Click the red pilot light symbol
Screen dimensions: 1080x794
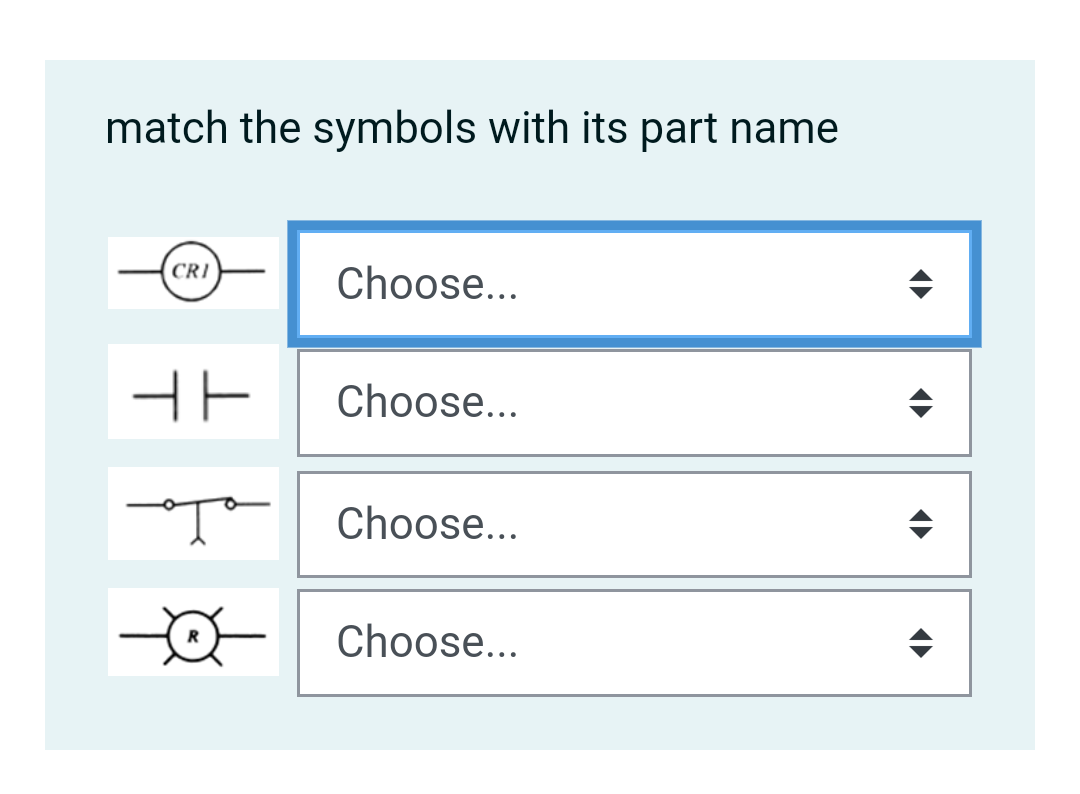(x=194, y=634)
